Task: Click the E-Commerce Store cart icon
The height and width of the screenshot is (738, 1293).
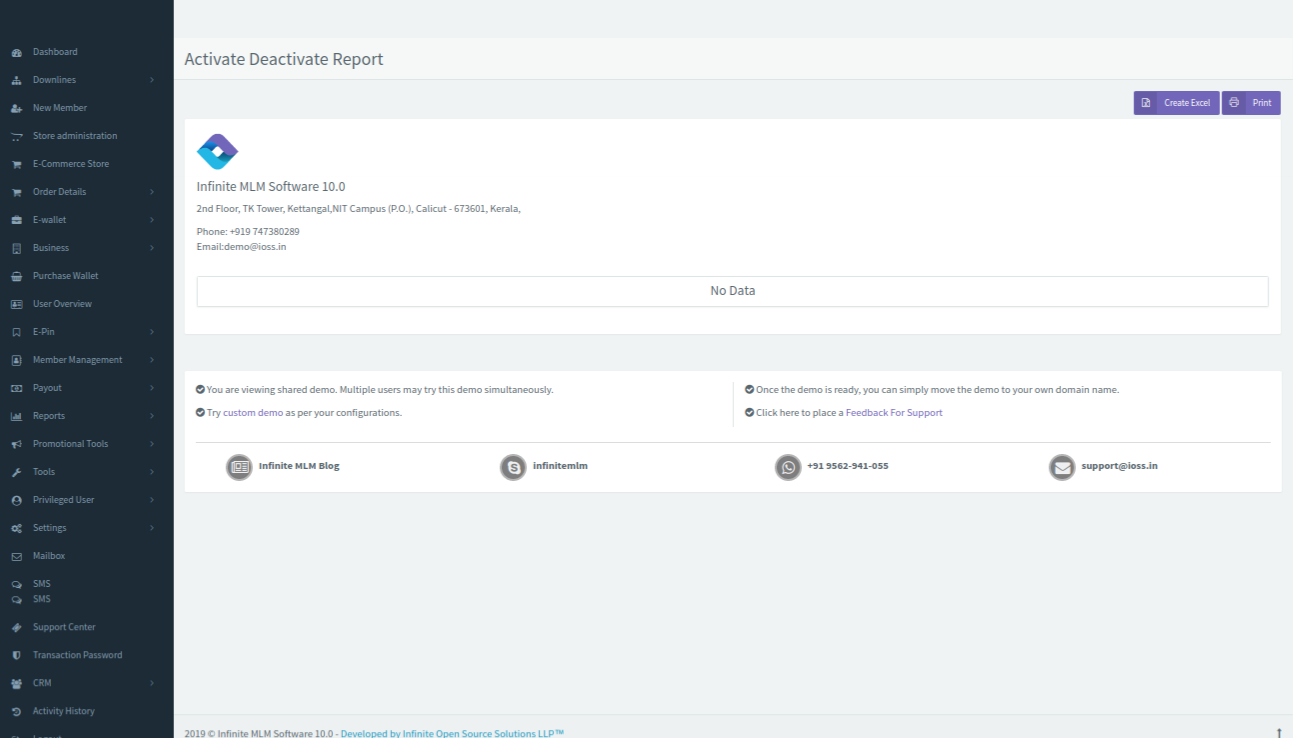Action: coord(16,164)
